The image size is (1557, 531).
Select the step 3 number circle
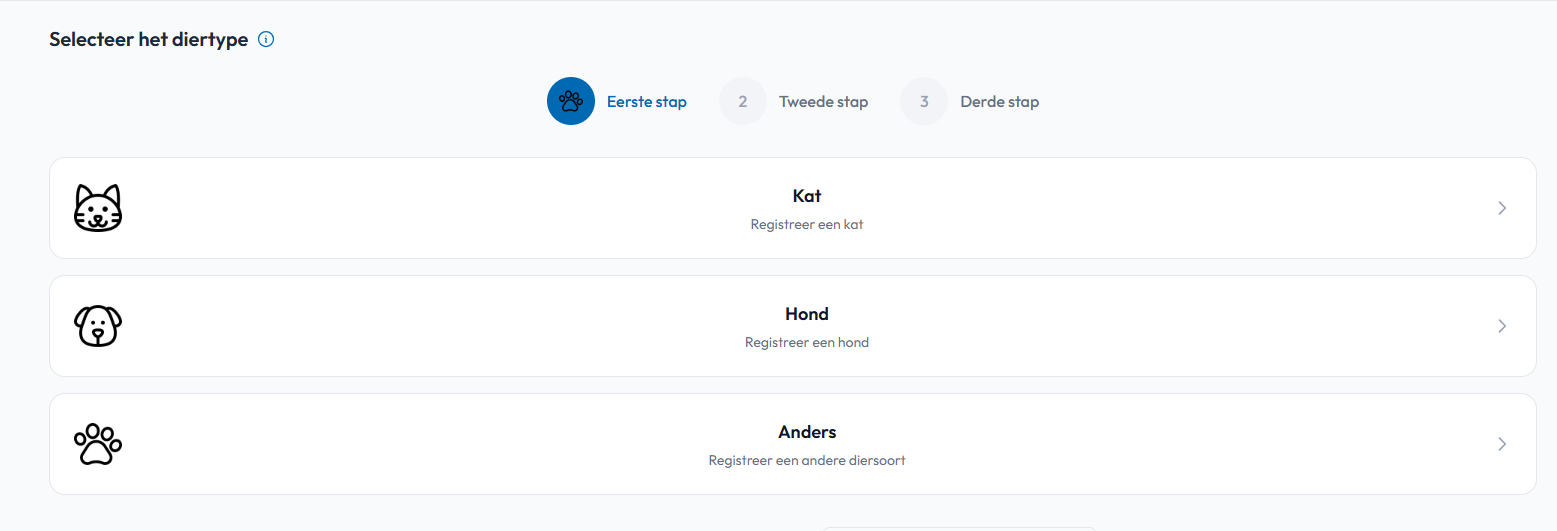point(924,101)
